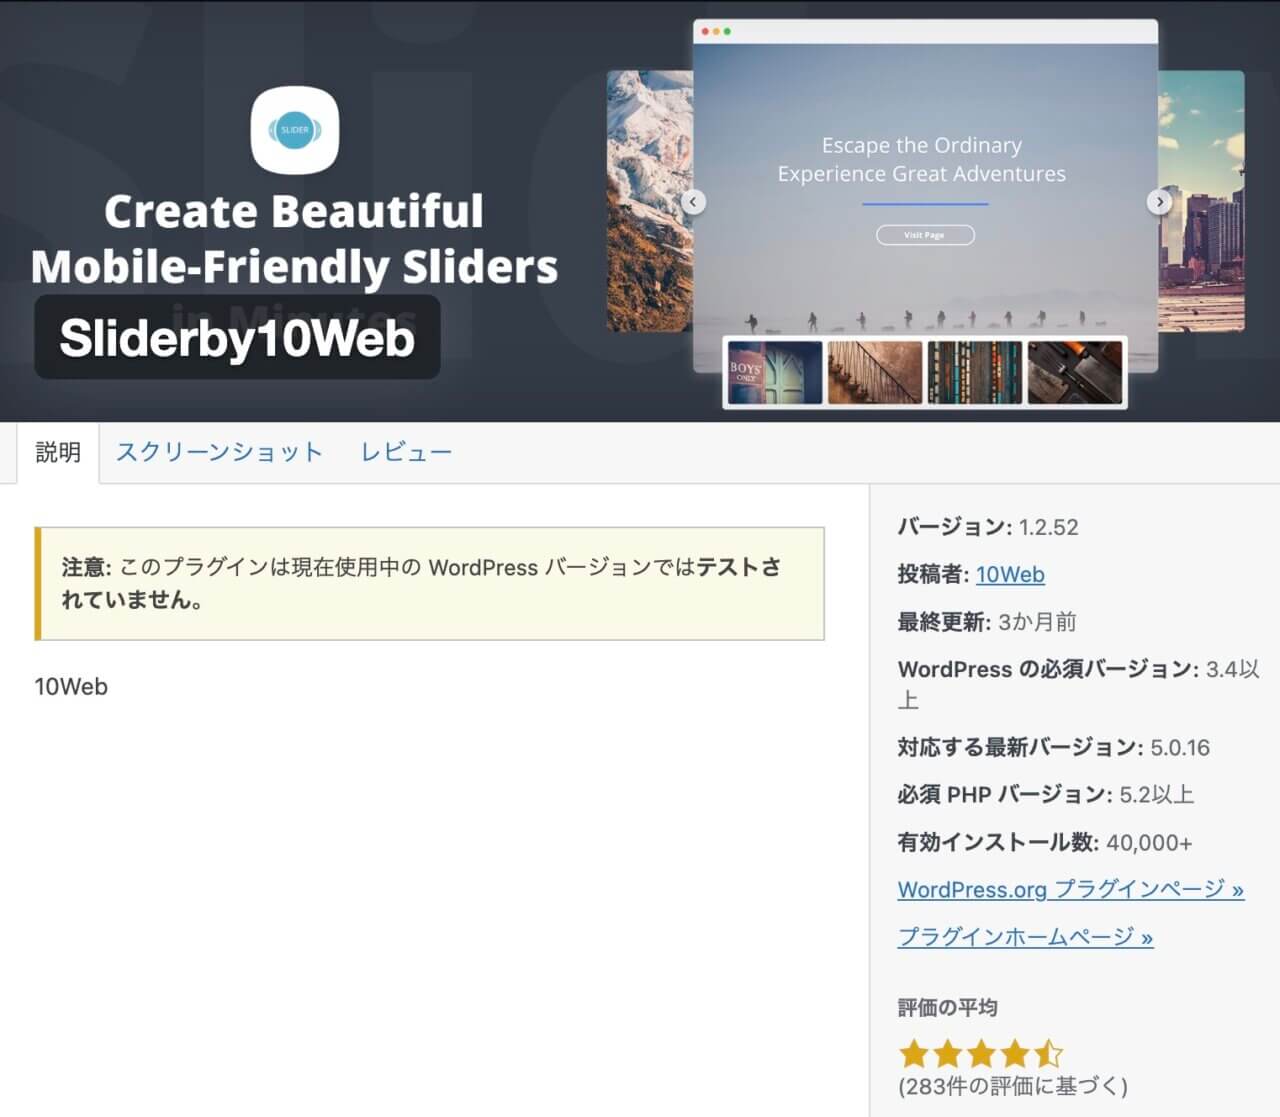The image size is (1280, 1117).
Task: Select the staircase thumbnail
Action: click(x=875, y=373)
